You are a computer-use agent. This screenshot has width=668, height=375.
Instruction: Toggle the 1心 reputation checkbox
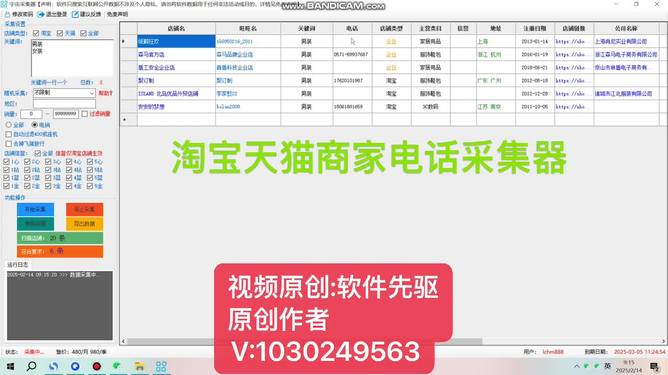click(6, 162)
